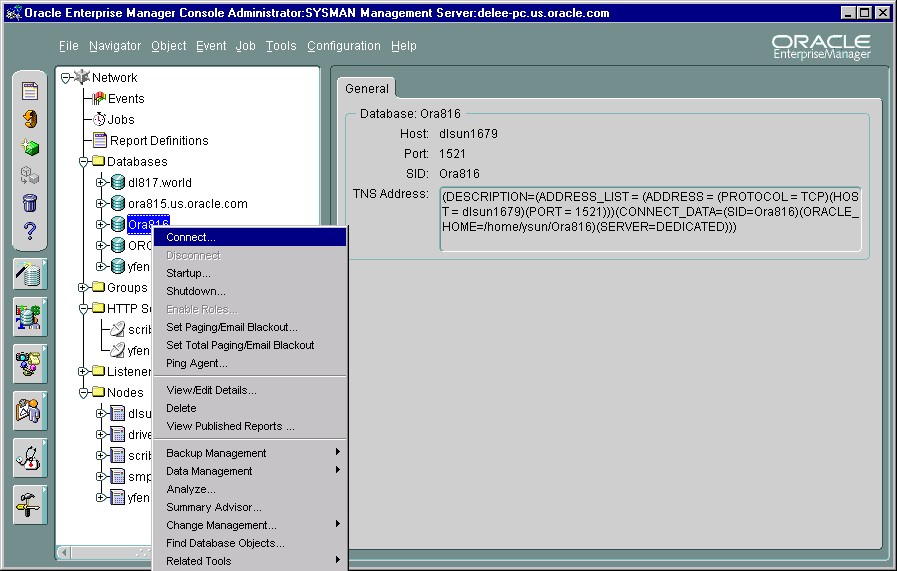Collapse the Nodes folder in tree
Image resolution: width=897 pixels, height=571 pixels.
click(x=84, y=392)
